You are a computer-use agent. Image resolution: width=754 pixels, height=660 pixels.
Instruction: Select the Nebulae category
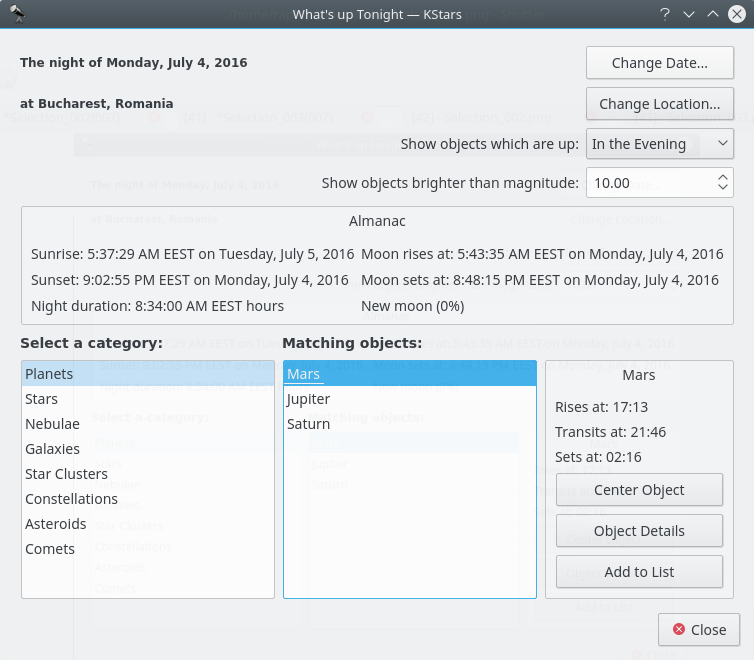point(52,424)
